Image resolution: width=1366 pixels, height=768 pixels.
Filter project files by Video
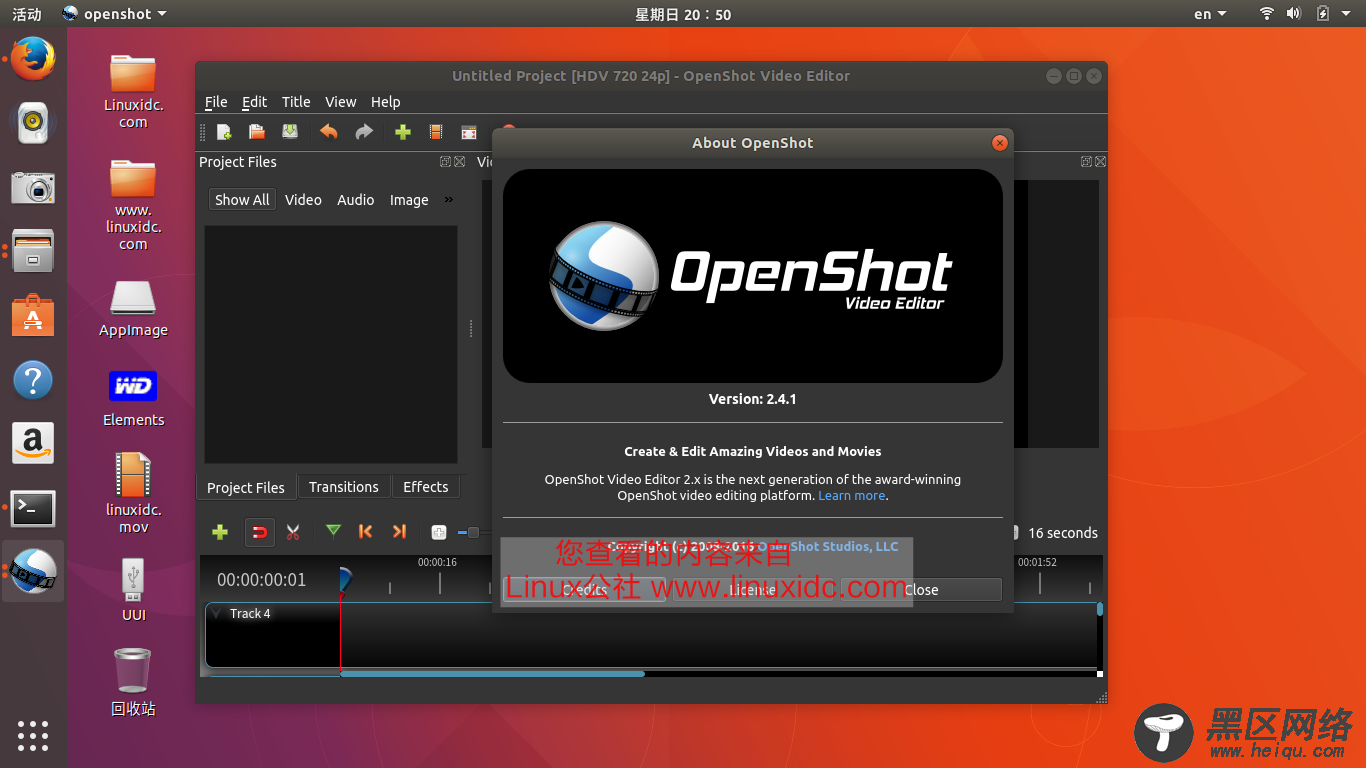(x=303, y=200)
